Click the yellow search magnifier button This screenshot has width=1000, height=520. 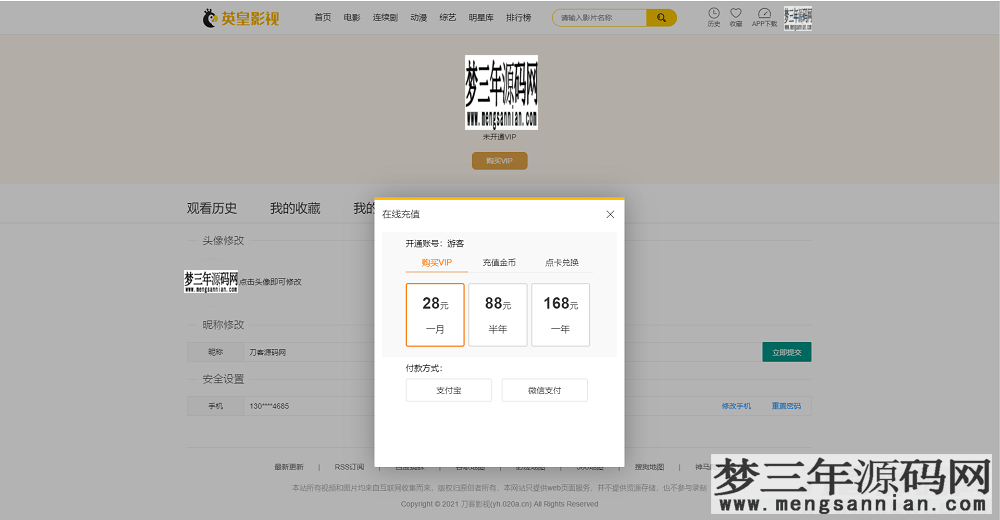coord(661,18)
